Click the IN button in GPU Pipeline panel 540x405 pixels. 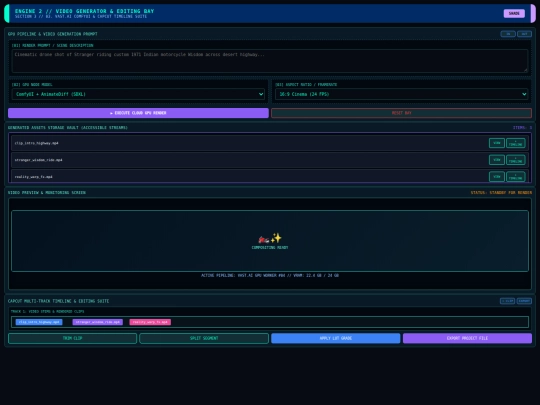[508, 34]
